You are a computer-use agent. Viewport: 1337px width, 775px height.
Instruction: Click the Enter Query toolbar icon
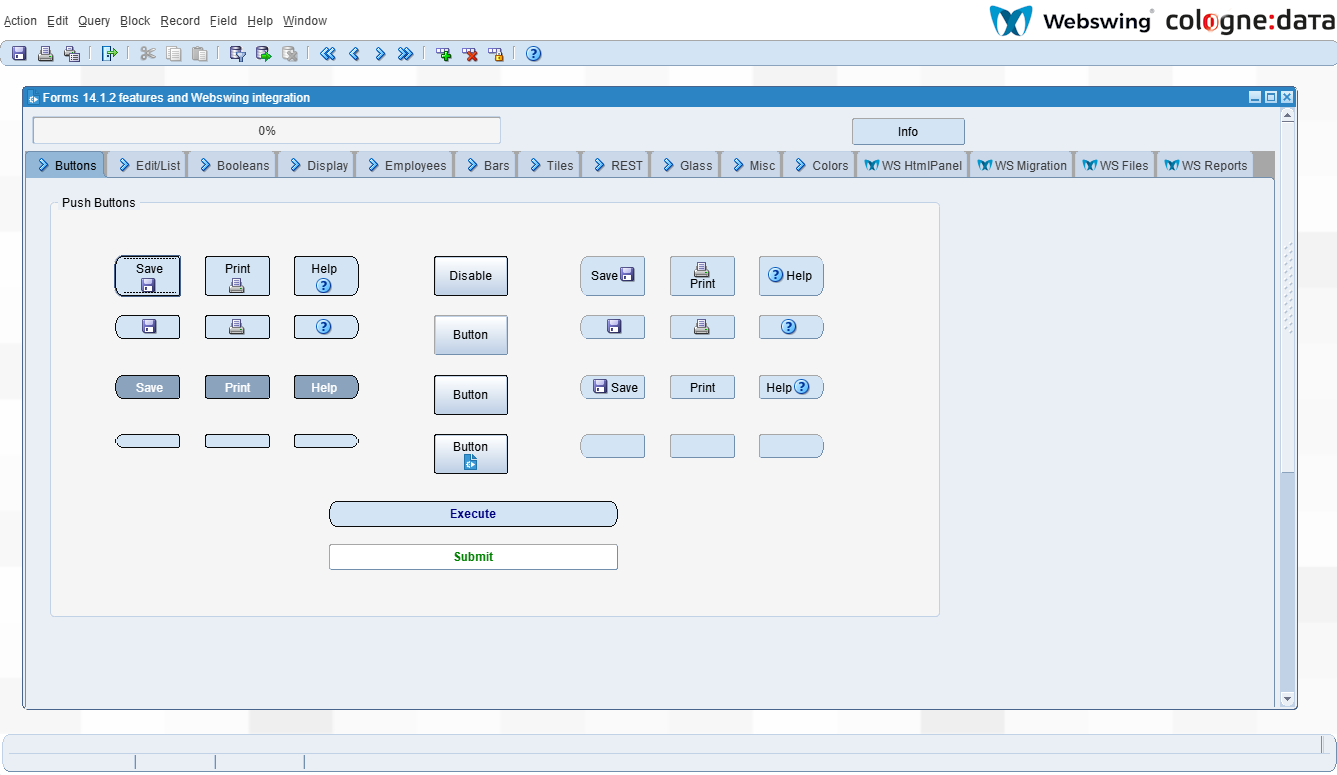(237, 54)
